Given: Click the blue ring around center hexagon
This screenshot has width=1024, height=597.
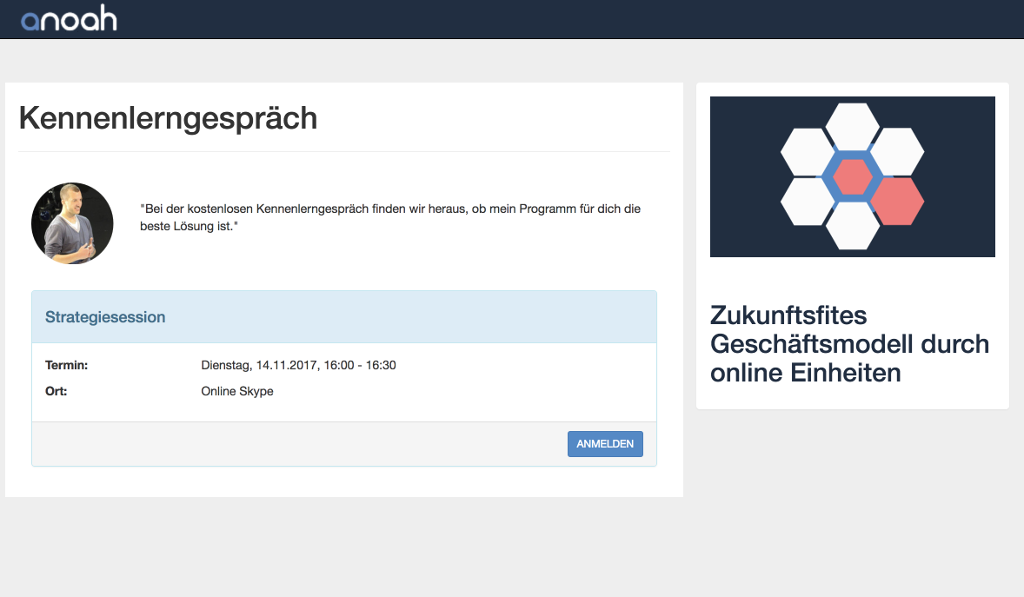Looking at the screenshot, I should (829, 177).
